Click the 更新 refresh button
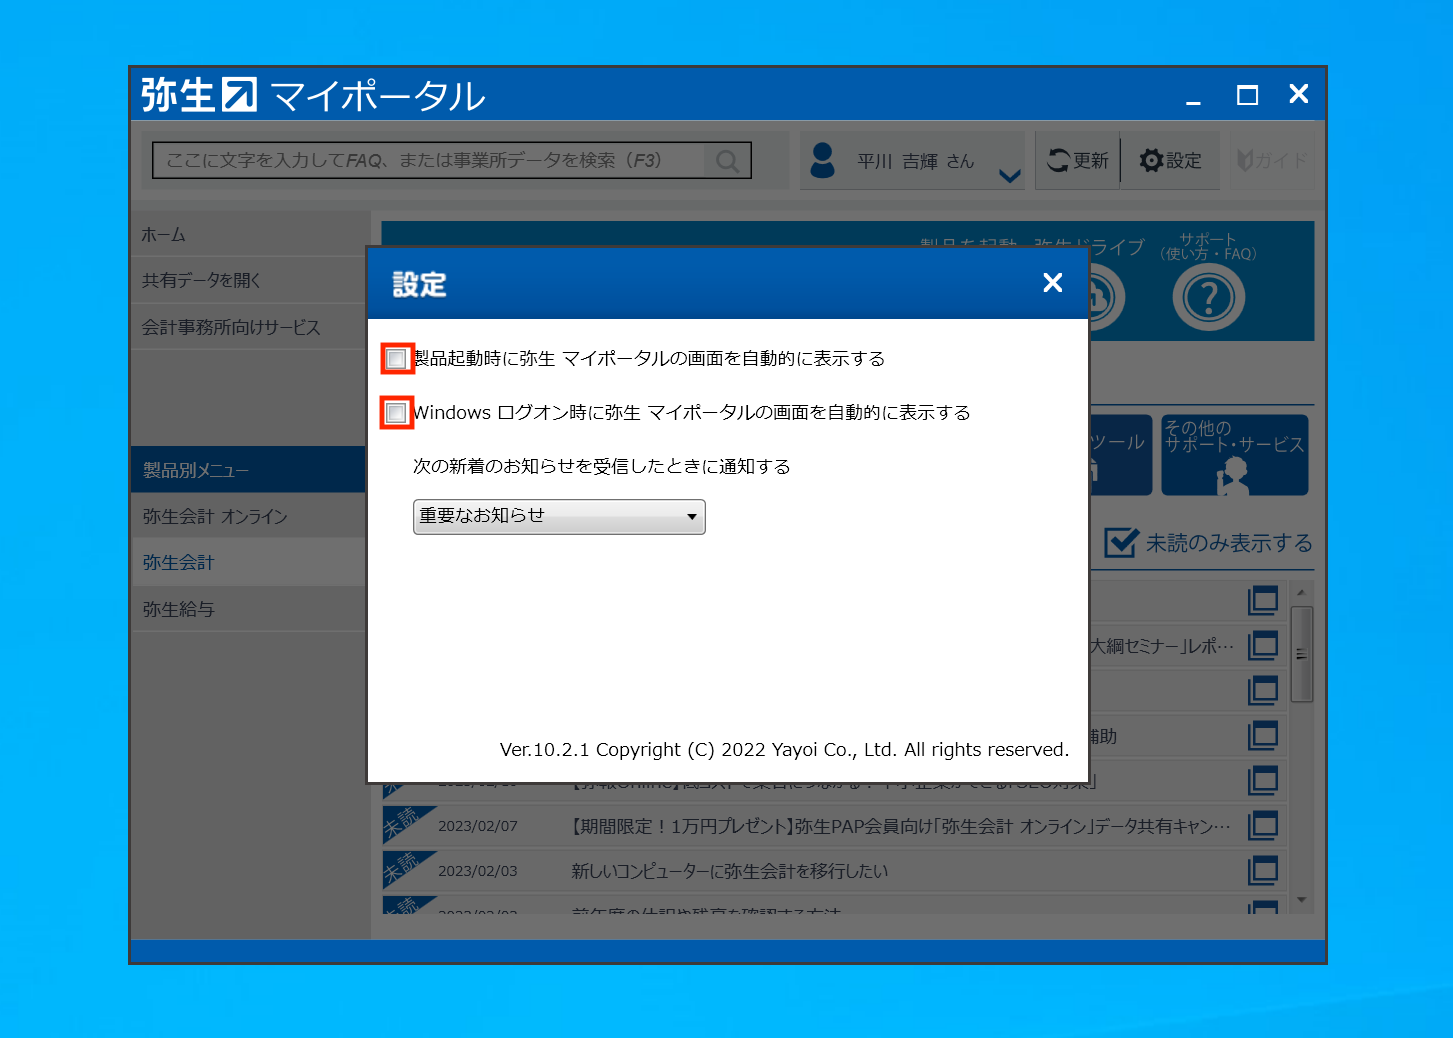This screenshot has height=1038, width=1453. point(1078,160)
